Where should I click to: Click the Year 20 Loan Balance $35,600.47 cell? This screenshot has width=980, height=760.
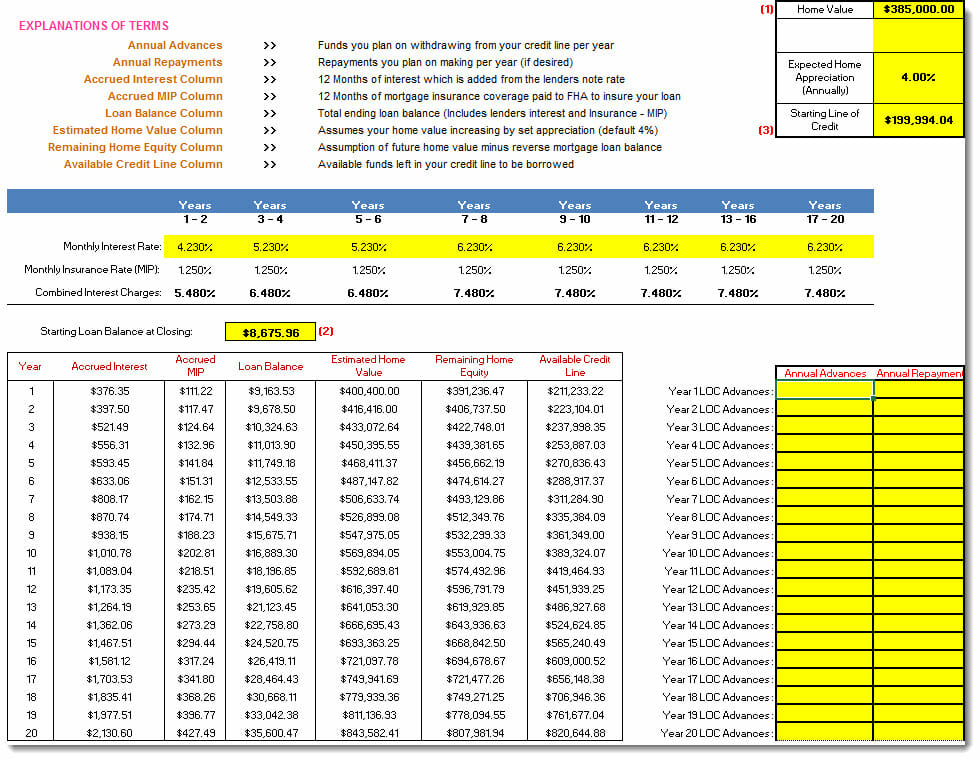pyautogui.click(x=270, y=732)
